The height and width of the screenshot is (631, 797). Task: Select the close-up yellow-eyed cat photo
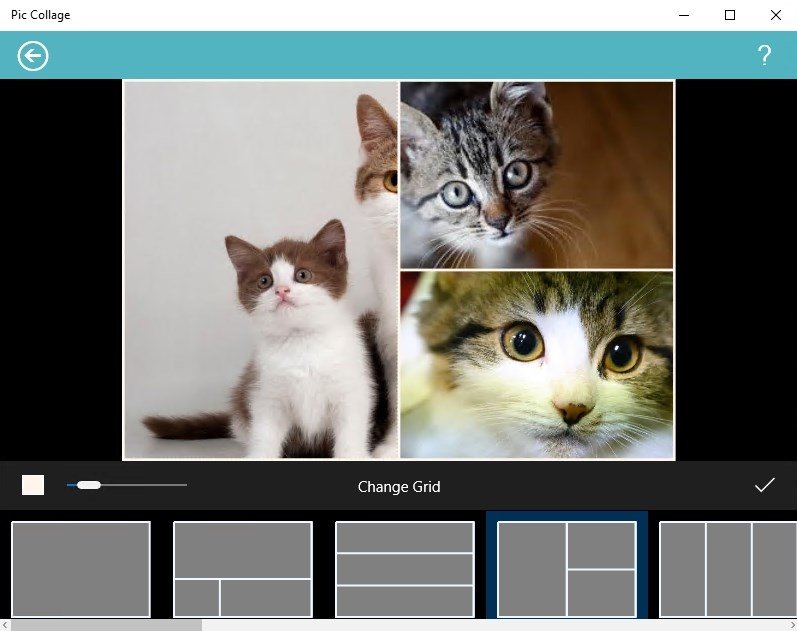point(537,365)
